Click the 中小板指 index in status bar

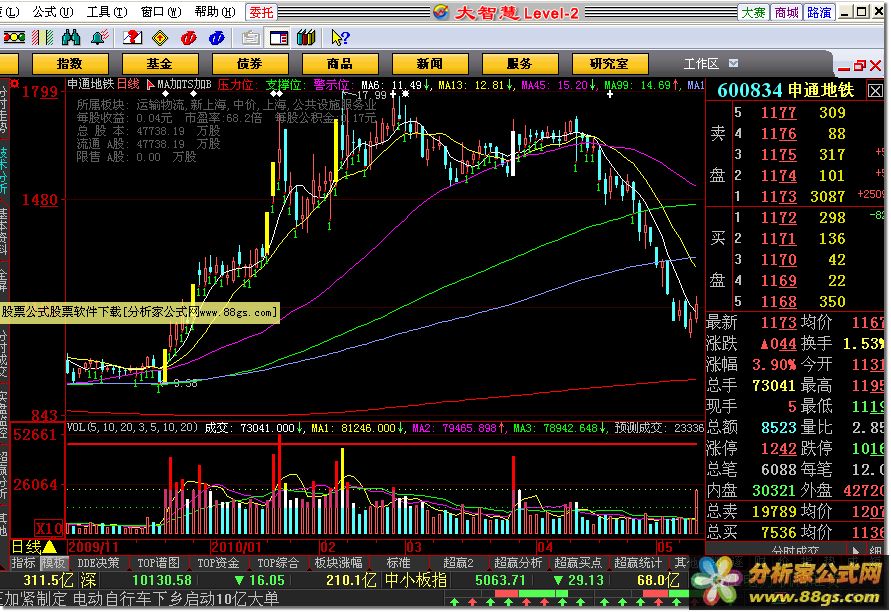click(x=416, y=580)
